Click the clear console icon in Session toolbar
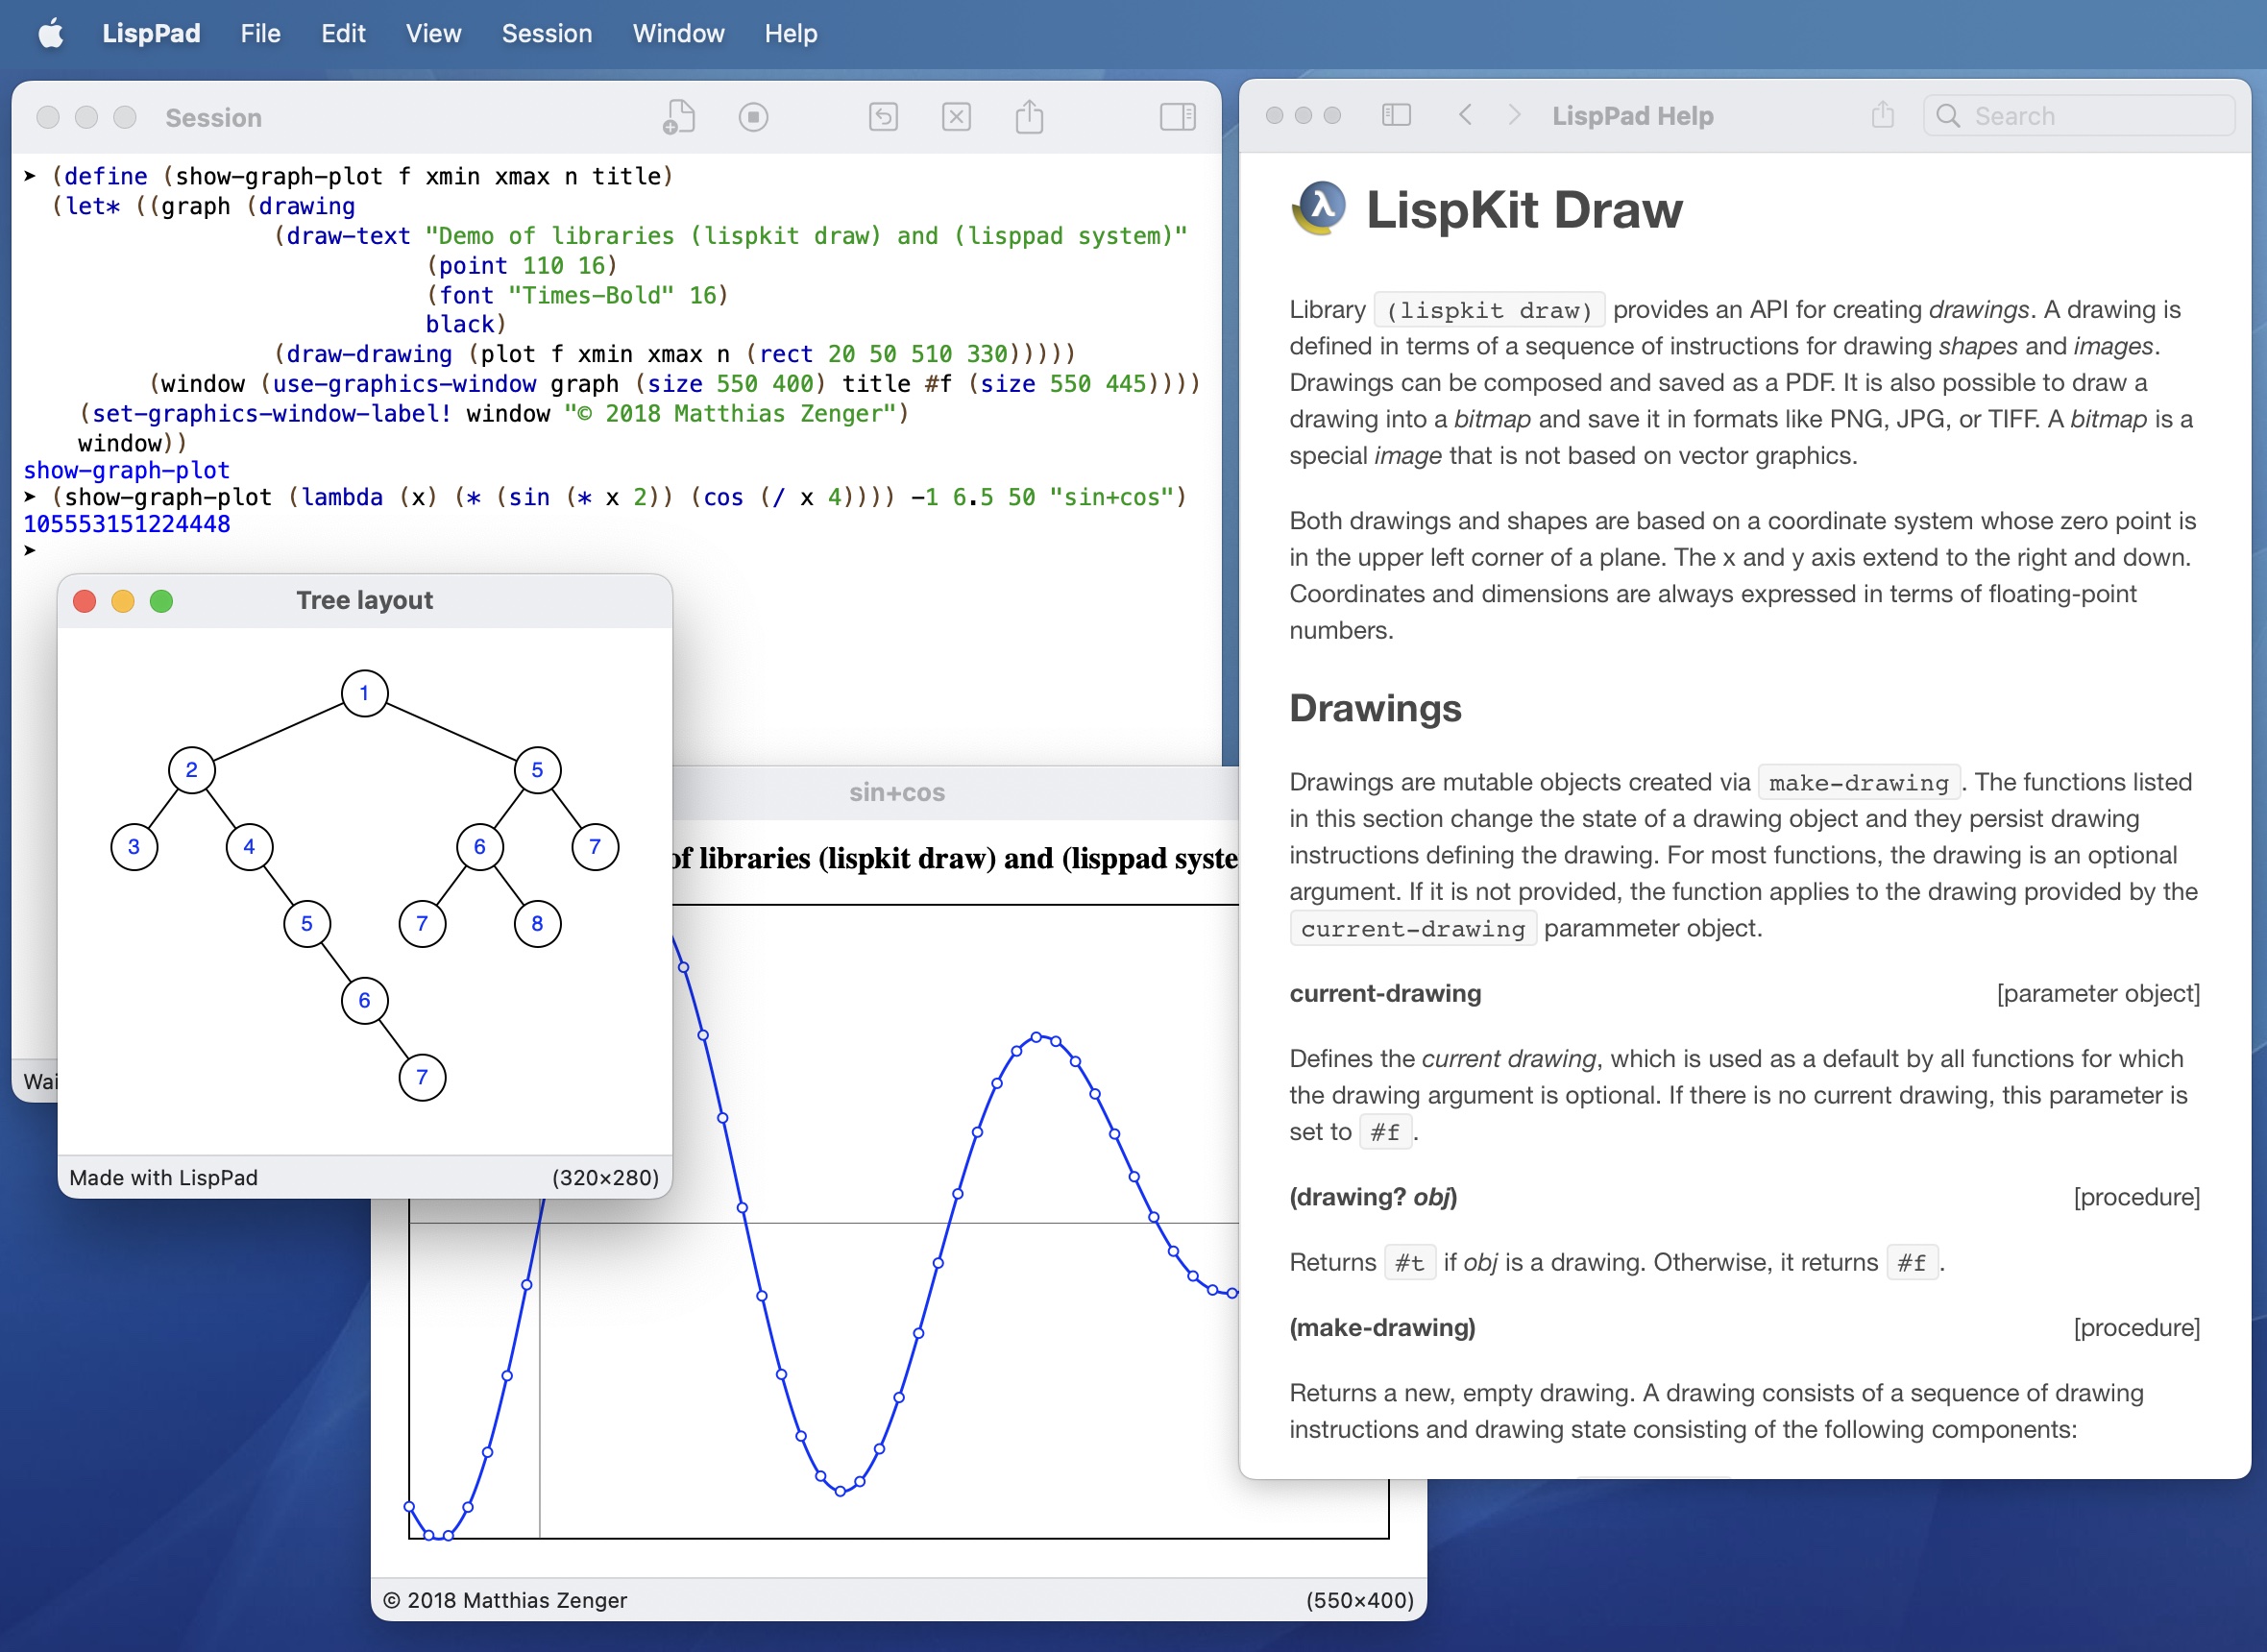The image size is (2267, 1652). [x=956, y=117]
